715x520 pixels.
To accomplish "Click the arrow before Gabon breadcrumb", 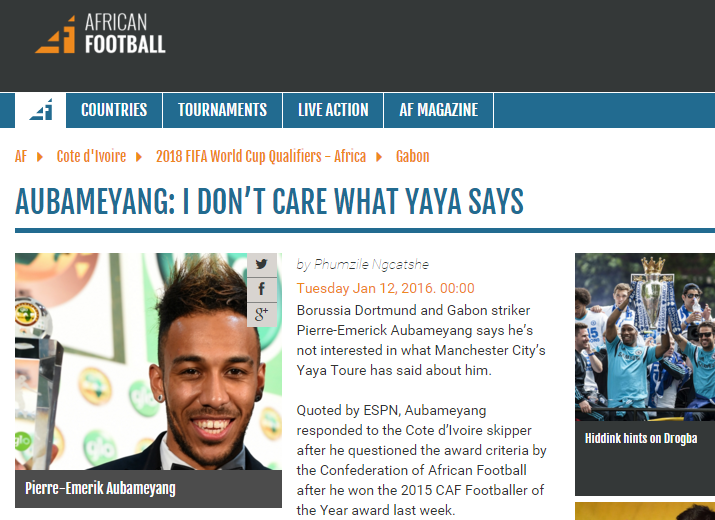I will coord(379,157).
